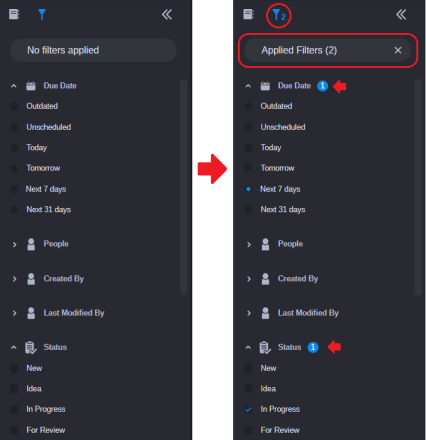426x440 pixels.
Task: Collapse Due Date section in left panel
Action: click(x=14, y=86)
